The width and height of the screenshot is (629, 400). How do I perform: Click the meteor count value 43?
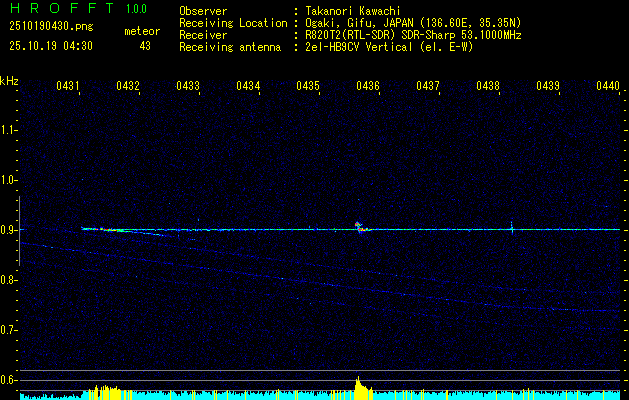coord(145,46)
